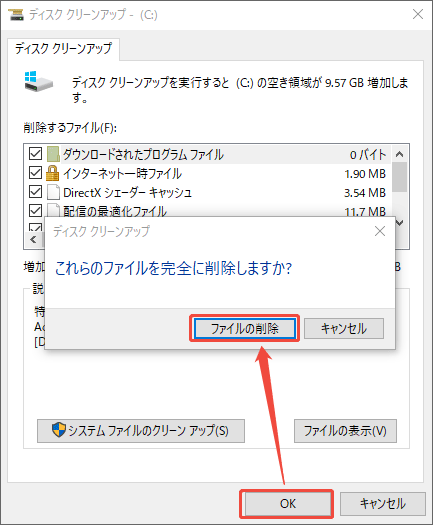Click the 3.54 MB size value
The height and width of the screenshot is (525, 433).
[x=365, y=193]
